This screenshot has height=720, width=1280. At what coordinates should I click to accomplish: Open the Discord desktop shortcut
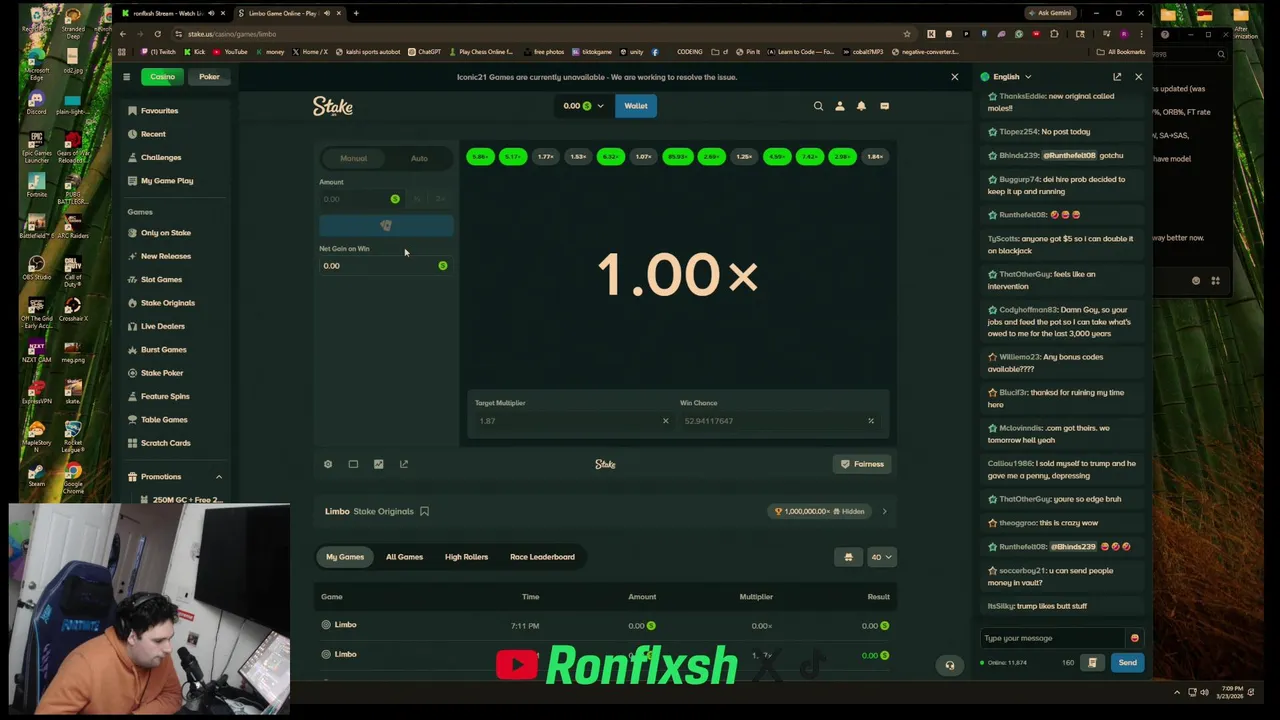click(x=36, y=102)
